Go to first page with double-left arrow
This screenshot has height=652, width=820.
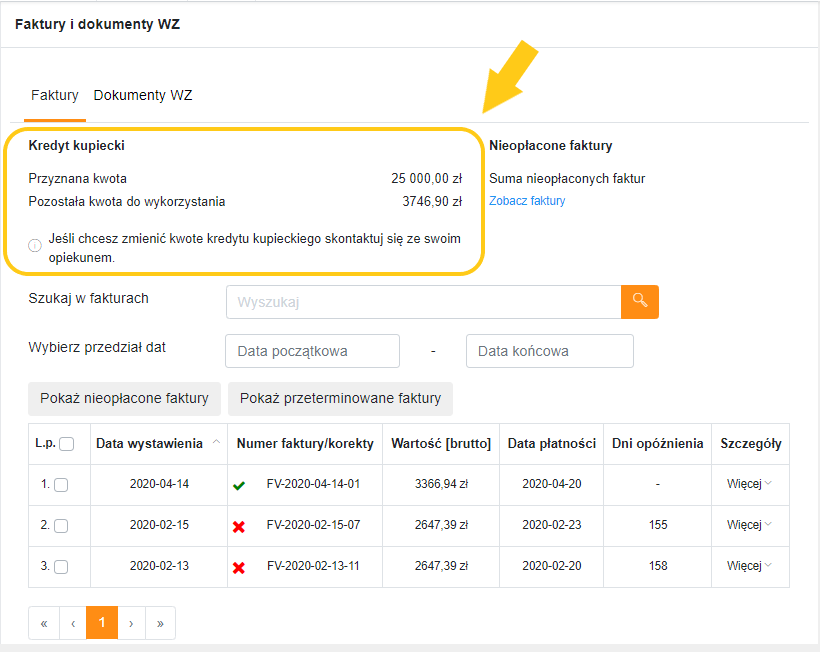44,623
